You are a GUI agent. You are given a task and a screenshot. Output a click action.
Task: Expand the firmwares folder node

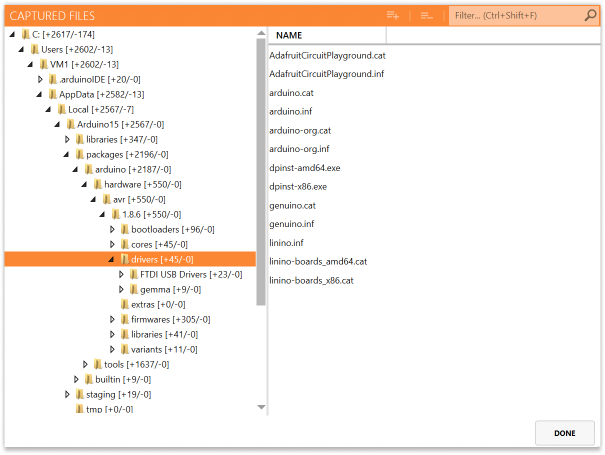click(112, 320)
